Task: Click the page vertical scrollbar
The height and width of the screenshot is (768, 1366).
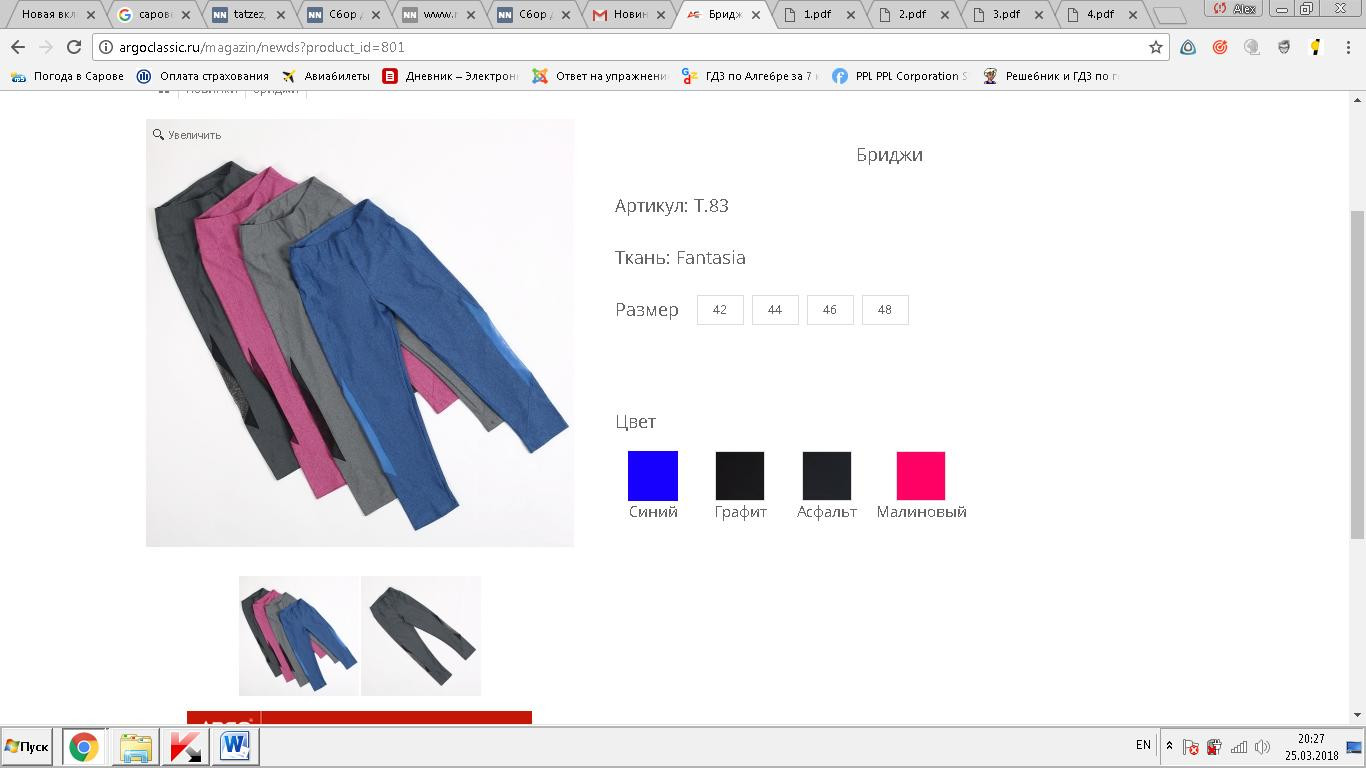Action: [1357, 375]
